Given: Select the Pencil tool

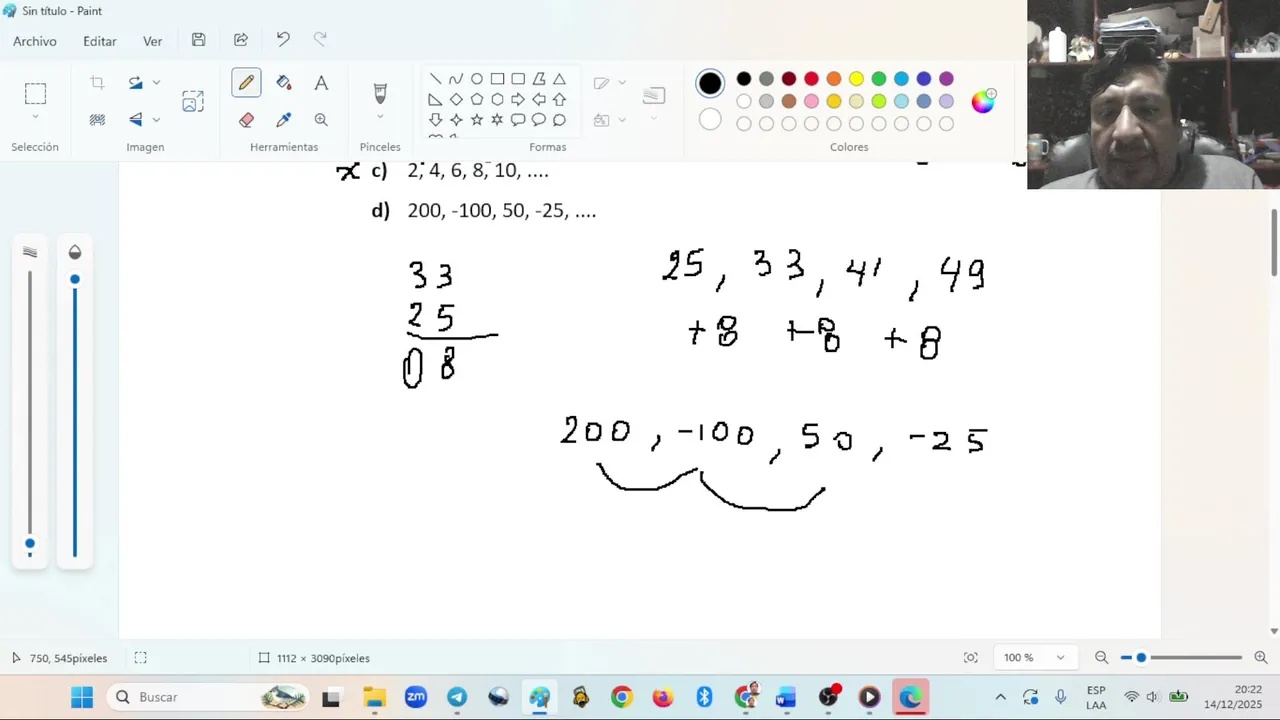Looking at the screenshot, I should pyautogui.click(x=246, y=83).
